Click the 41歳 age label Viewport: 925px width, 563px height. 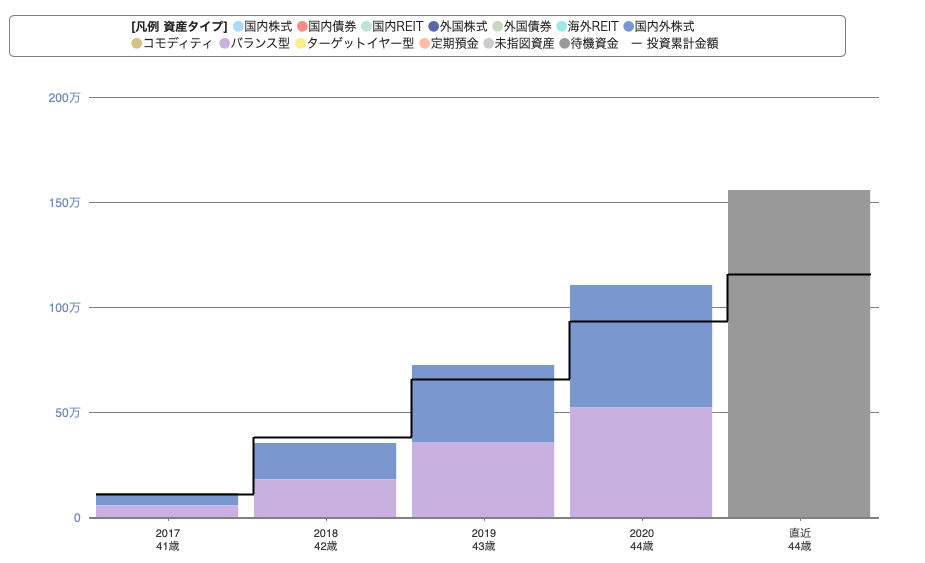pos(168,546)
